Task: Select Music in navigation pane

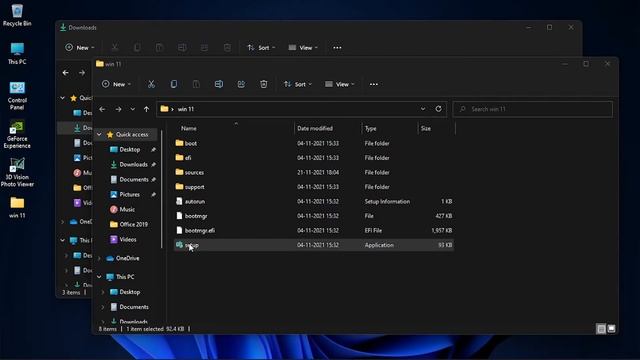Action: click(x=127, y=209)
